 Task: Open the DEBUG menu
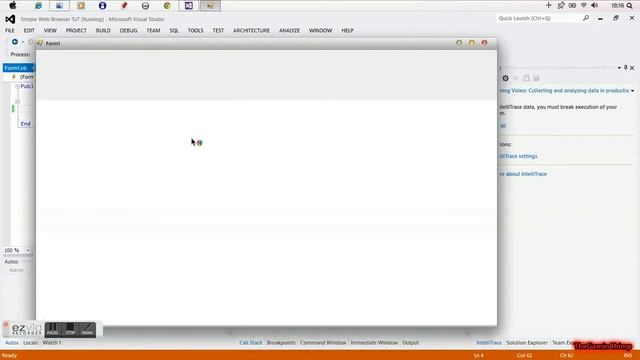129,31
